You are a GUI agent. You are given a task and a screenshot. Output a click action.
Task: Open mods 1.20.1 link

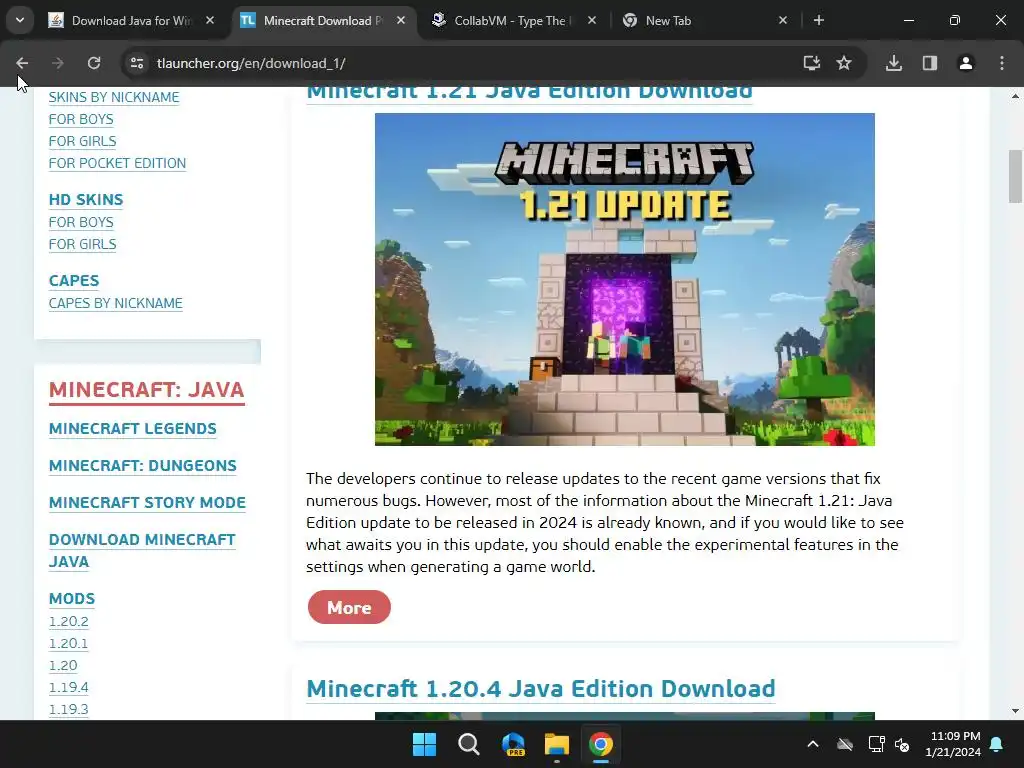coord(69,644)
